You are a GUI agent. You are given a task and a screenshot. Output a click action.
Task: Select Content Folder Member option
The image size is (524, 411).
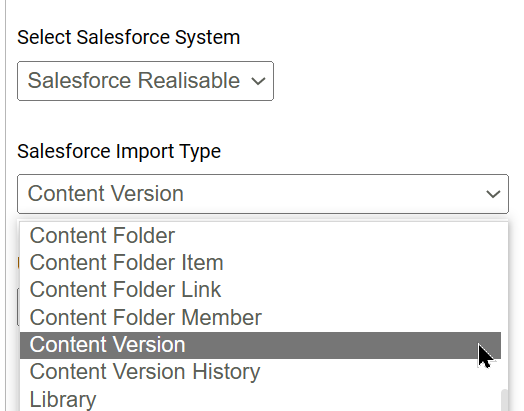260,317
